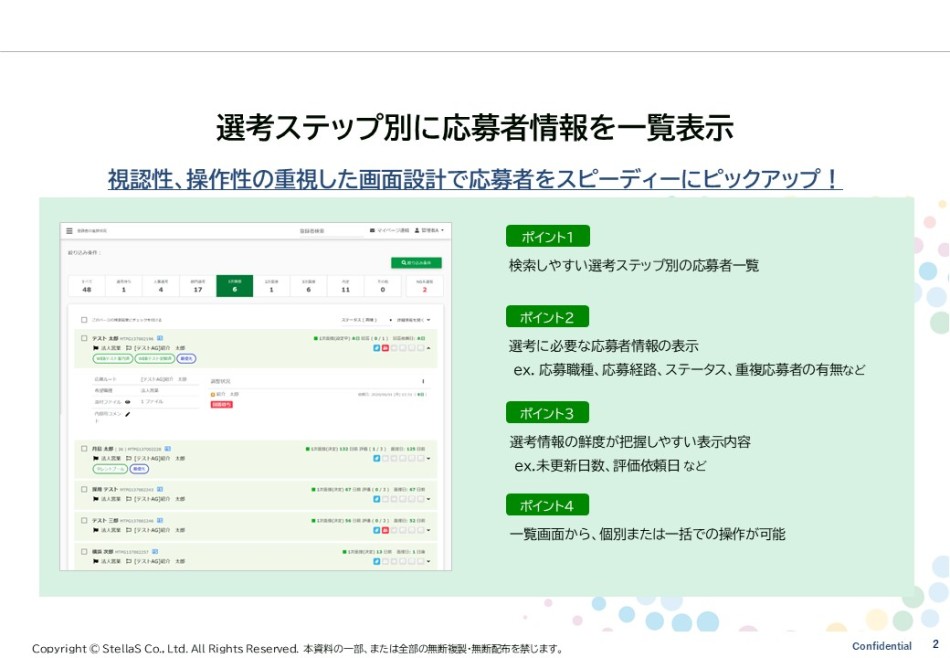Tick the checkbox for テスト 太郎

pos(84,338)
